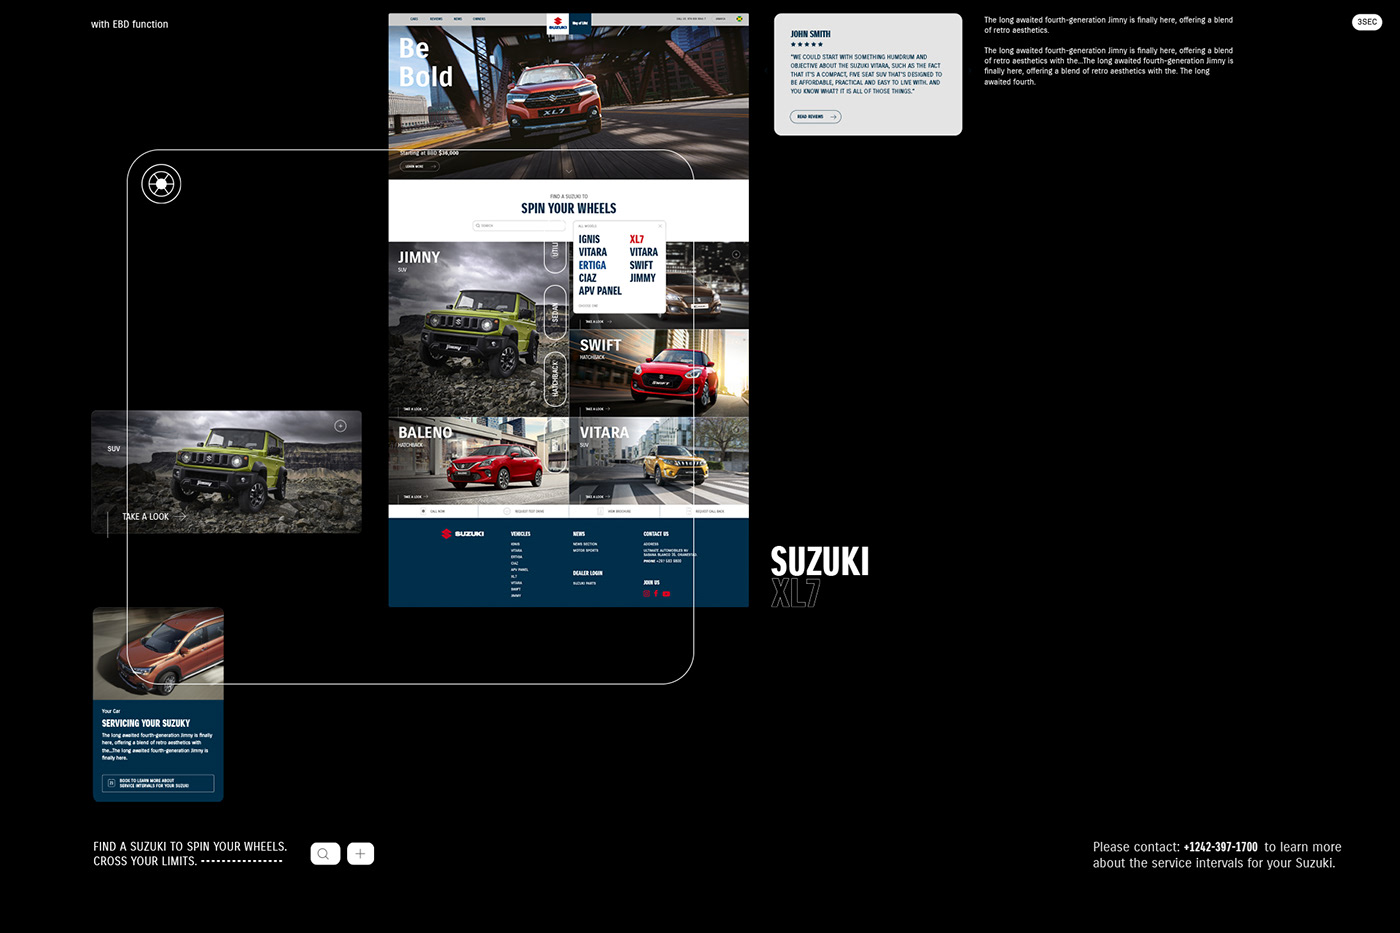Open the Swift hatchback car card

tap(659, 373)
